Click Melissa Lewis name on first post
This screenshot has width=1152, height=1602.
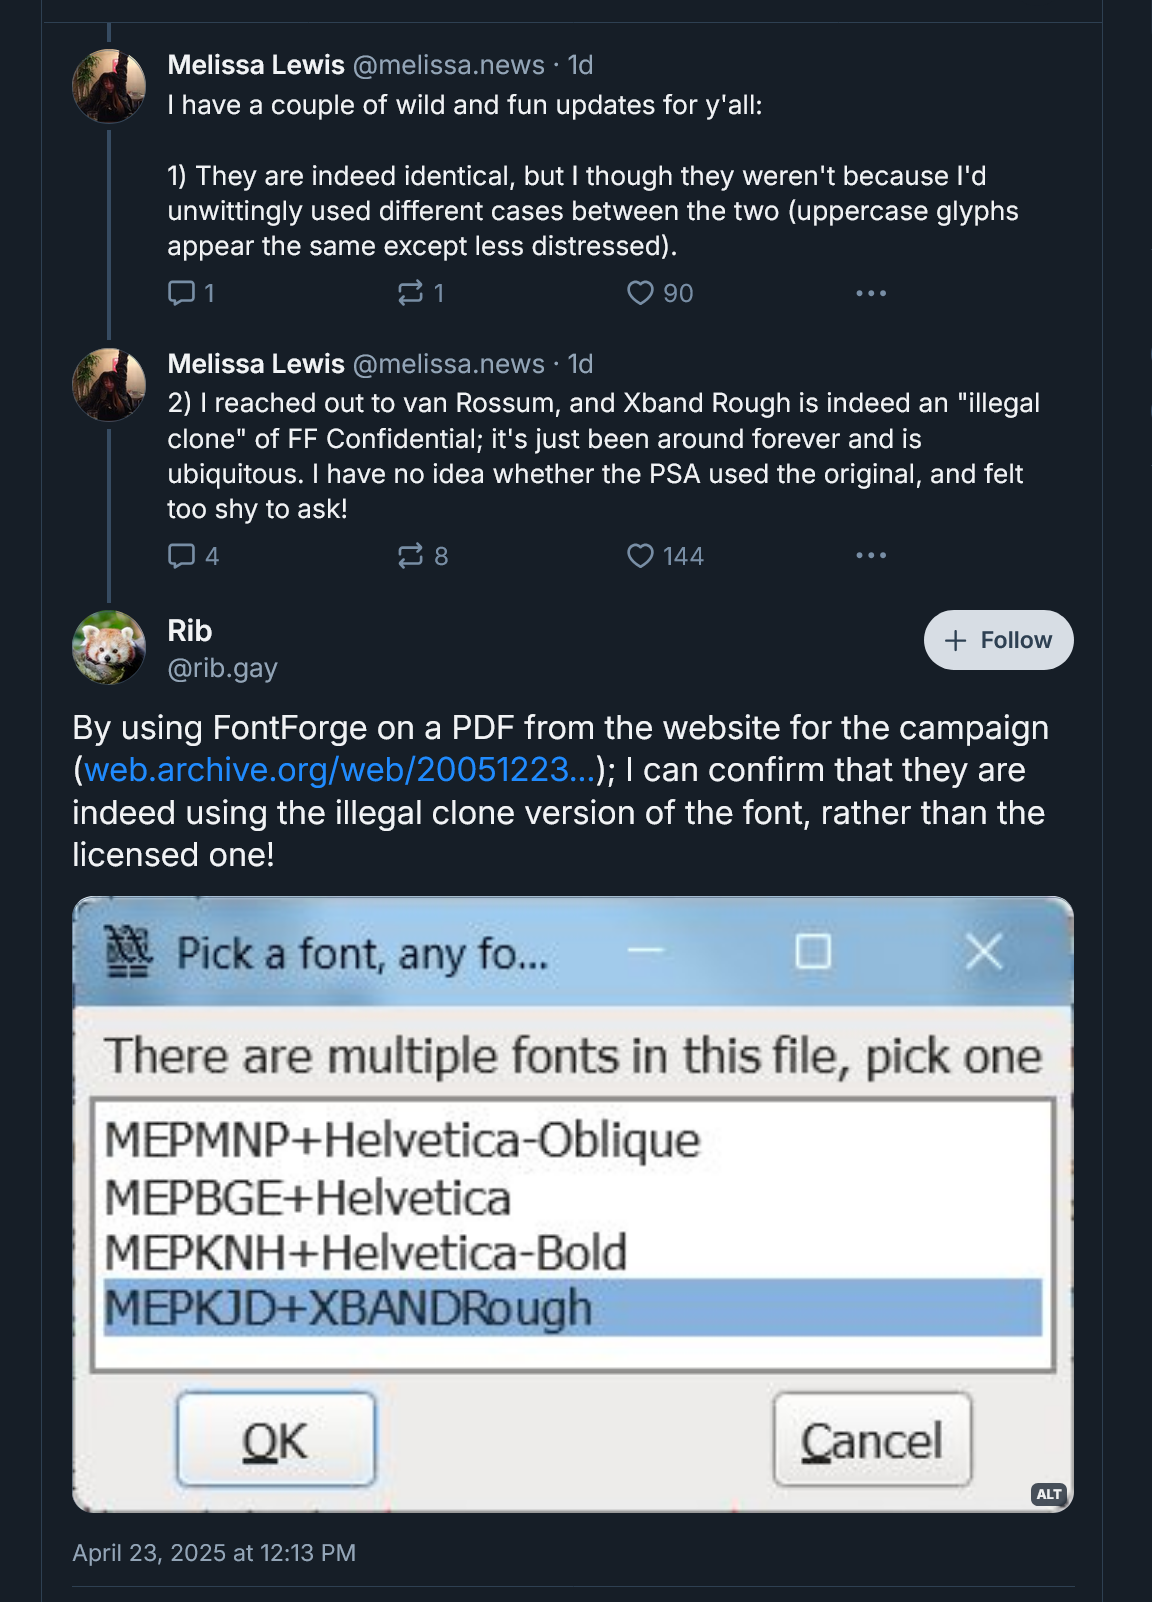pos(256,65)
